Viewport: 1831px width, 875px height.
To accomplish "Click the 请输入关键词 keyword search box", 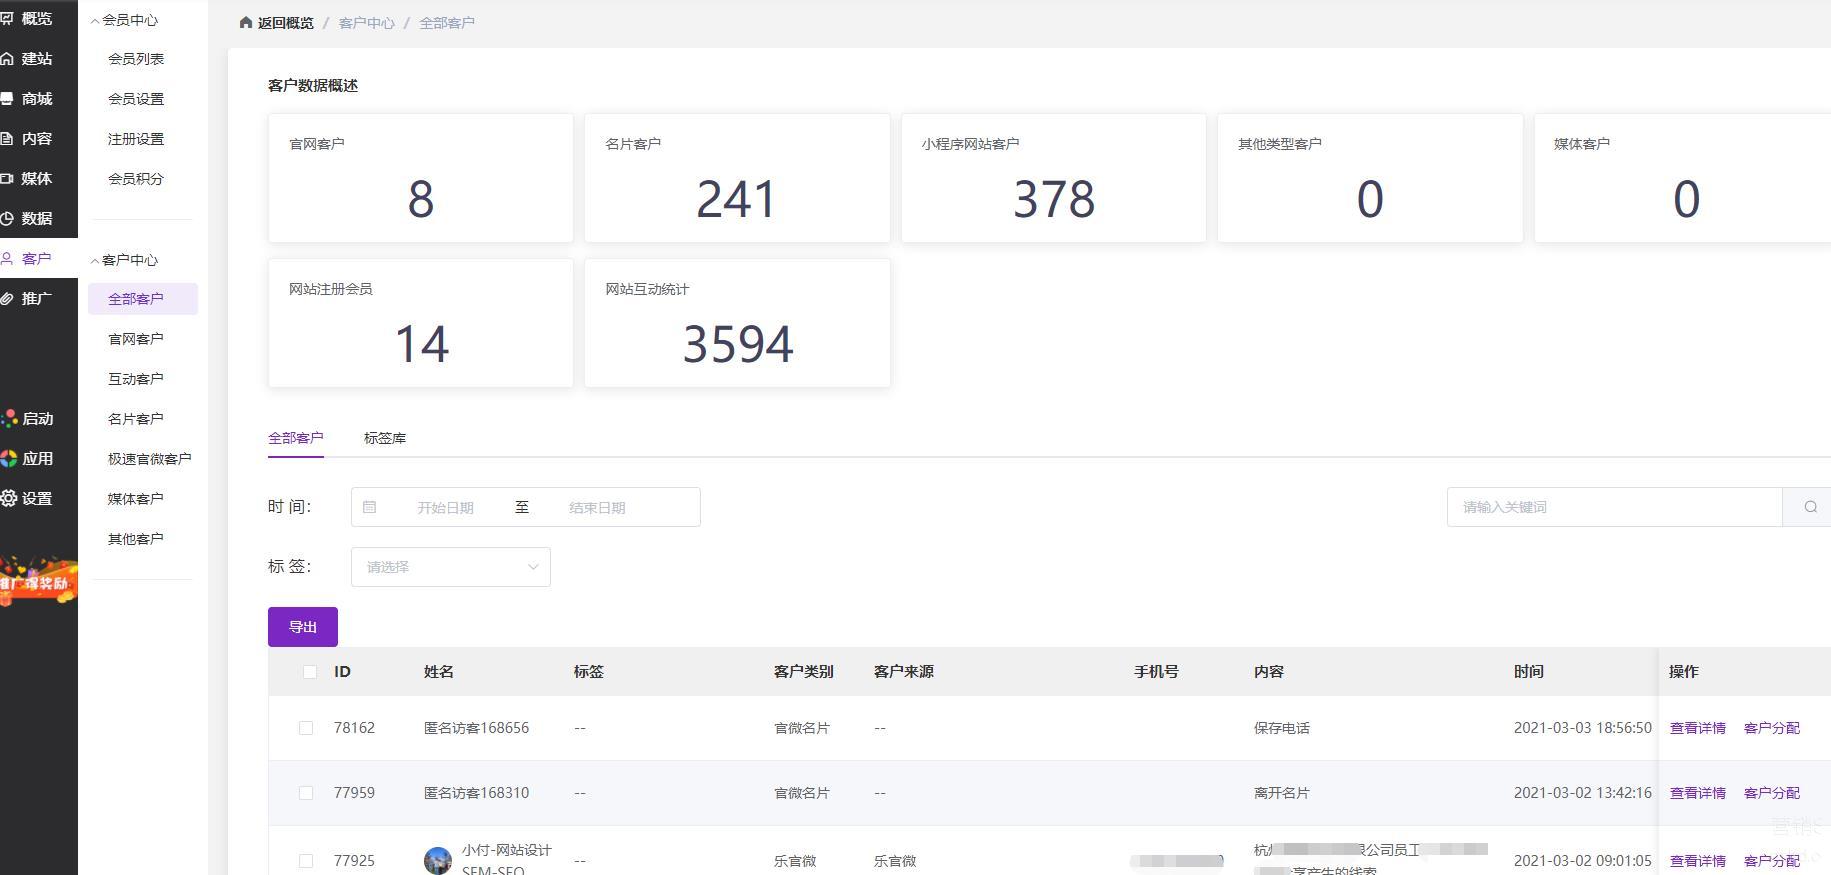I will [x=1614, y=507].
